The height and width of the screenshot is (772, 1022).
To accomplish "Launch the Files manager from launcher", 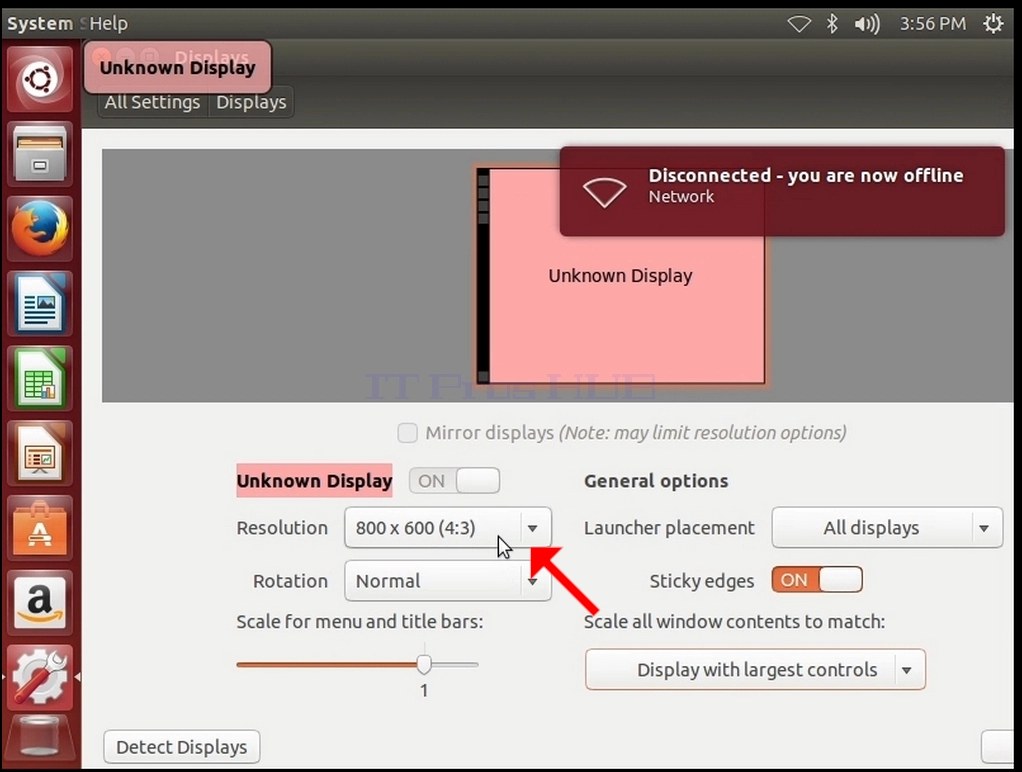I will coord(40,155).
